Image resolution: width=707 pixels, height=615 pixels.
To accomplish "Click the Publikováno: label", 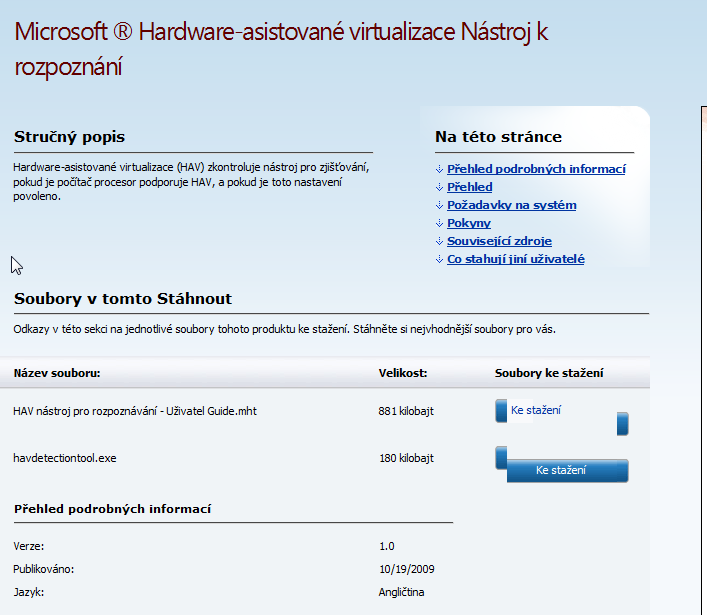I will (x=44, y=569).
